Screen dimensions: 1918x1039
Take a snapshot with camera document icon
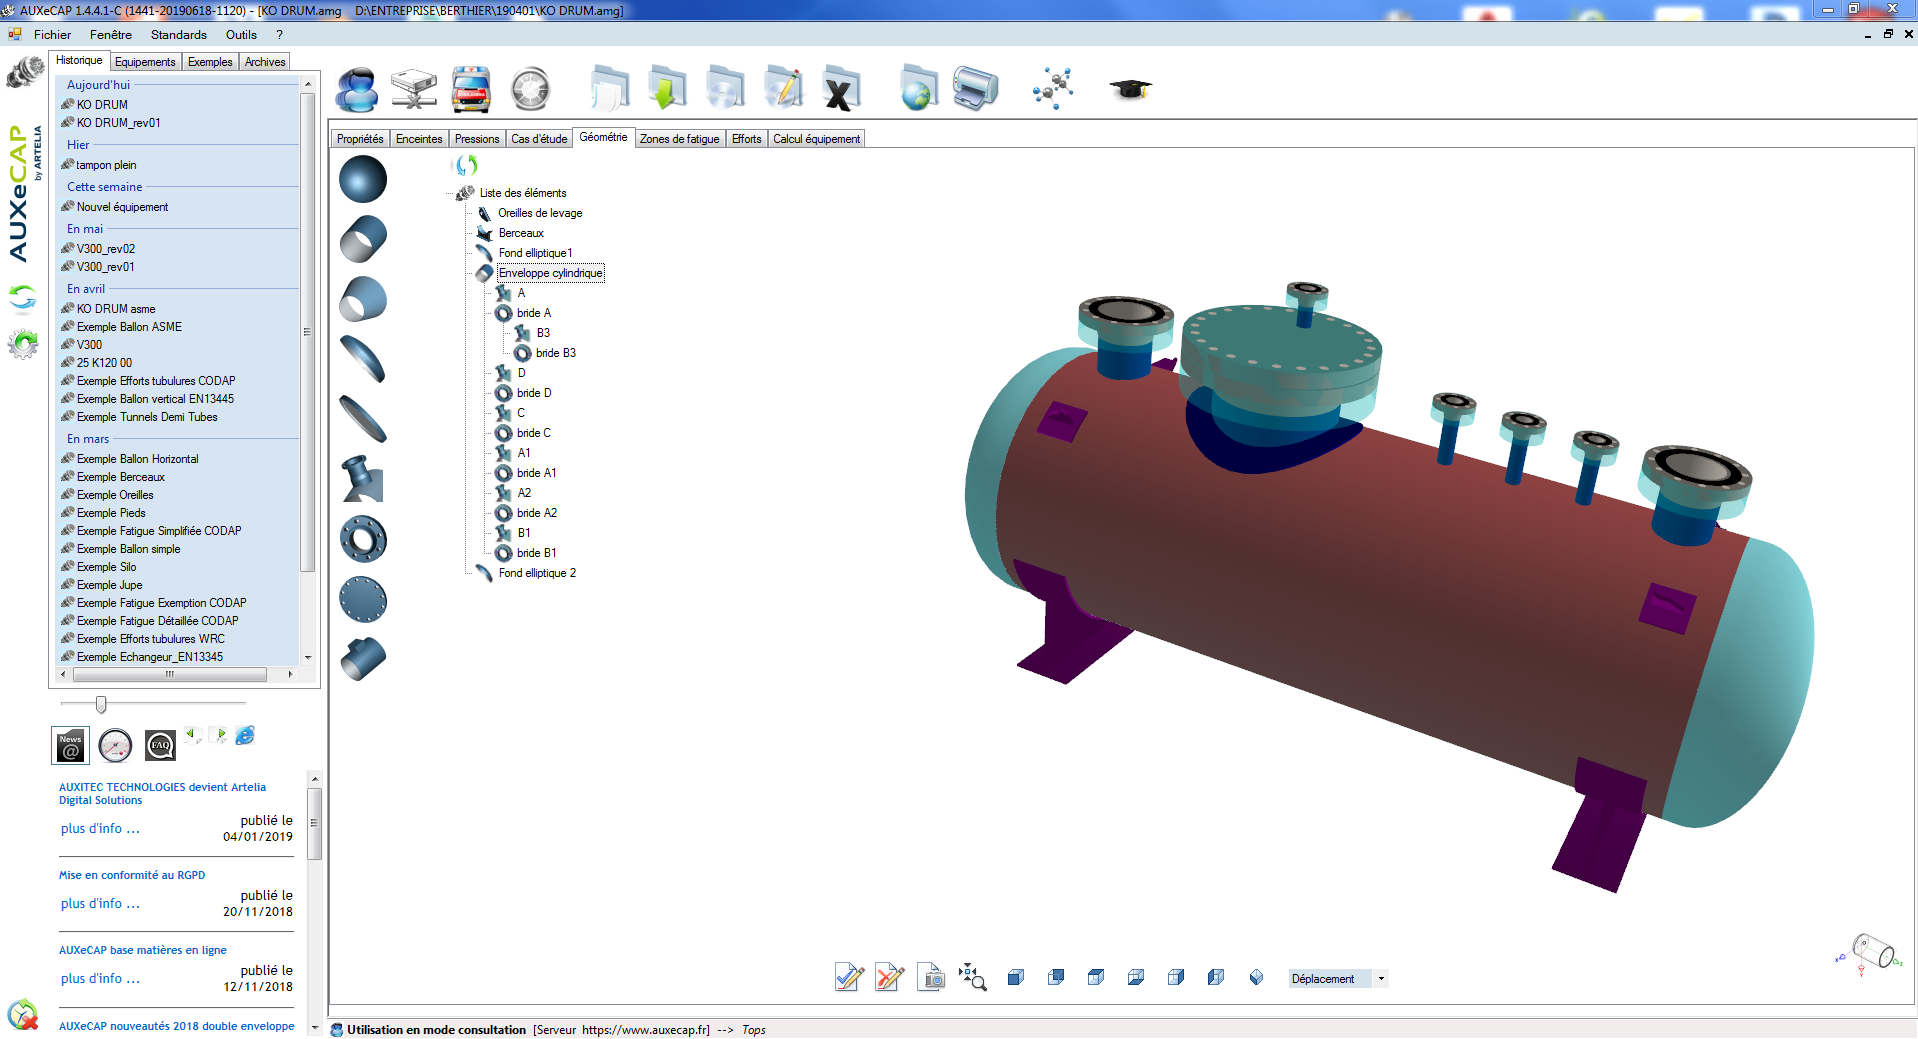(930, 977)
